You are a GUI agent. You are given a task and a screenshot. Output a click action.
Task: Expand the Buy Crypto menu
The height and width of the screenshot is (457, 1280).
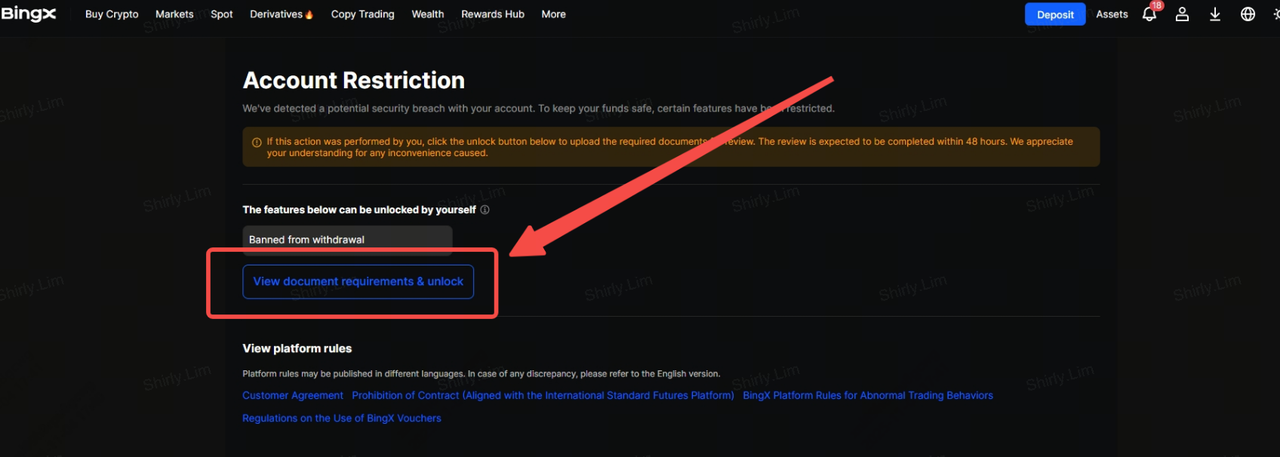click(112, 15)
